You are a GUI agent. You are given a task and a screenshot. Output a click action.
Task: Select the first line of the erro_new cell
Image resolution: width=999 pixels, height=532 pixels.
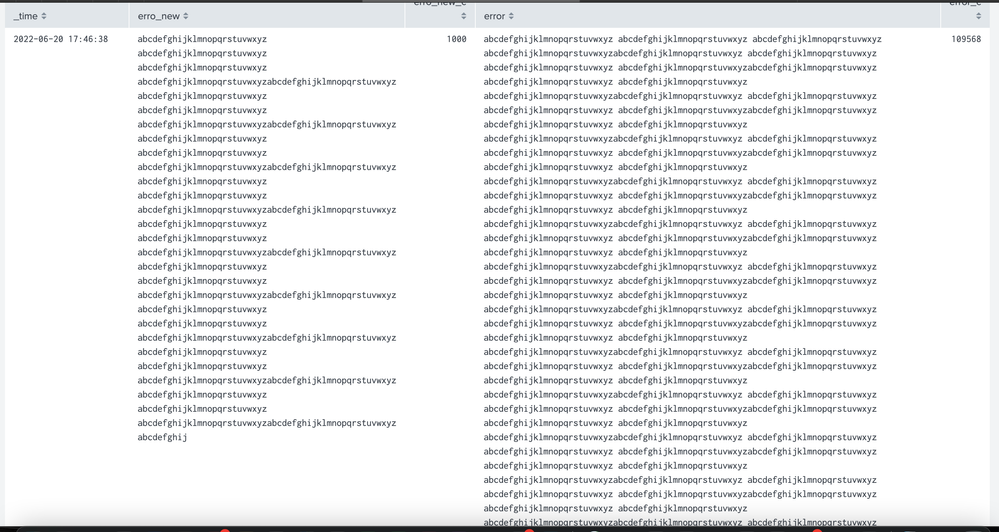click(x=202, y=39)
